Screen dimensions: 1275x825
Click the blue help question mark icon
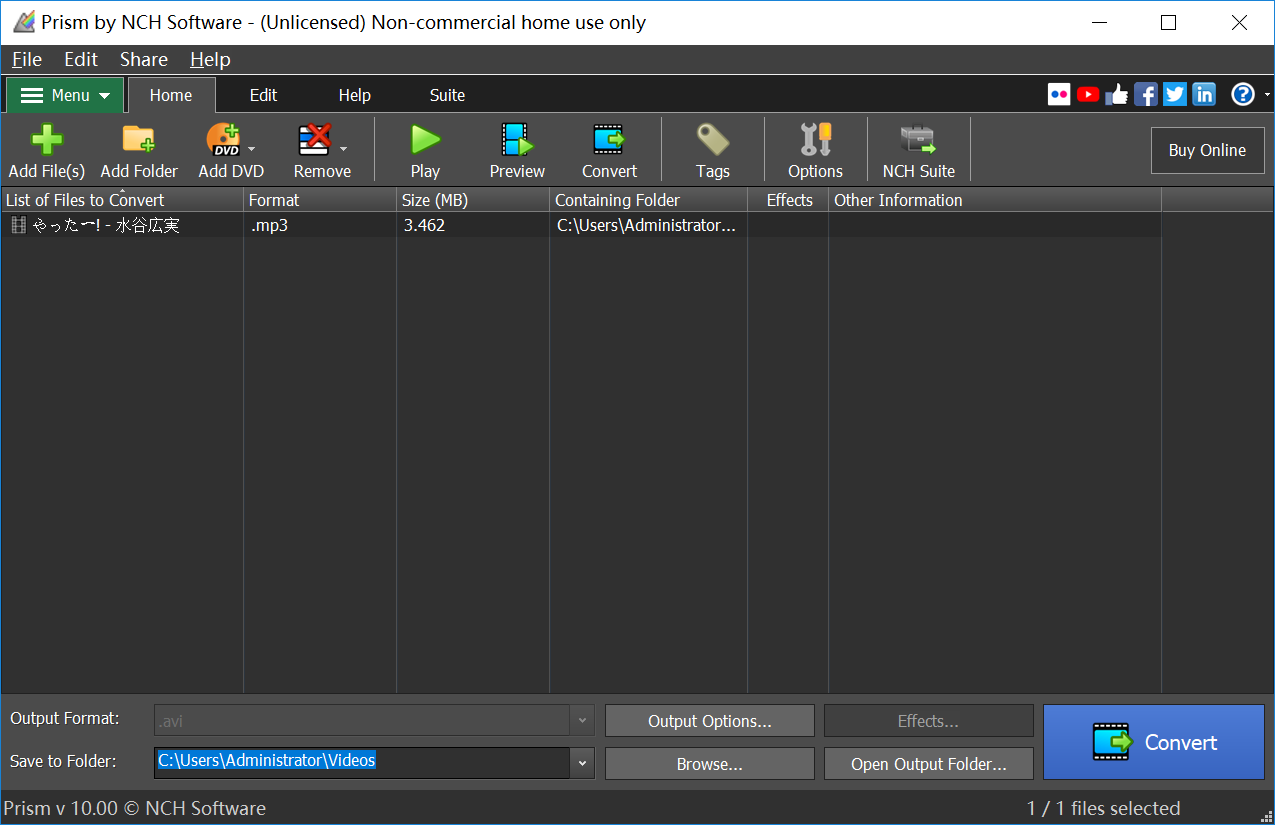coord(1243,94)
